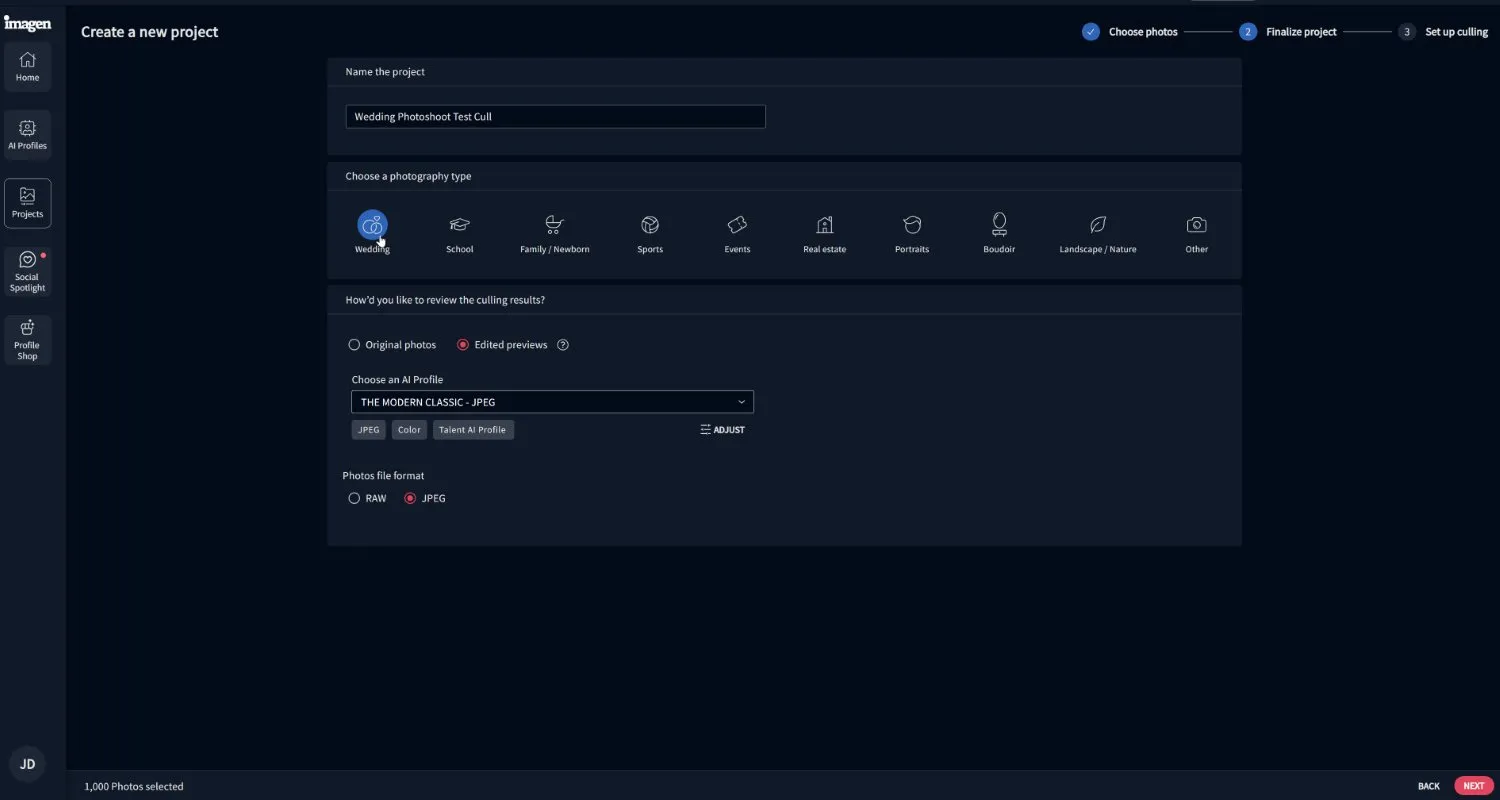Screen dimensions: 1500x800
Task: Choose the Real estate house icon
Action: 824,225
